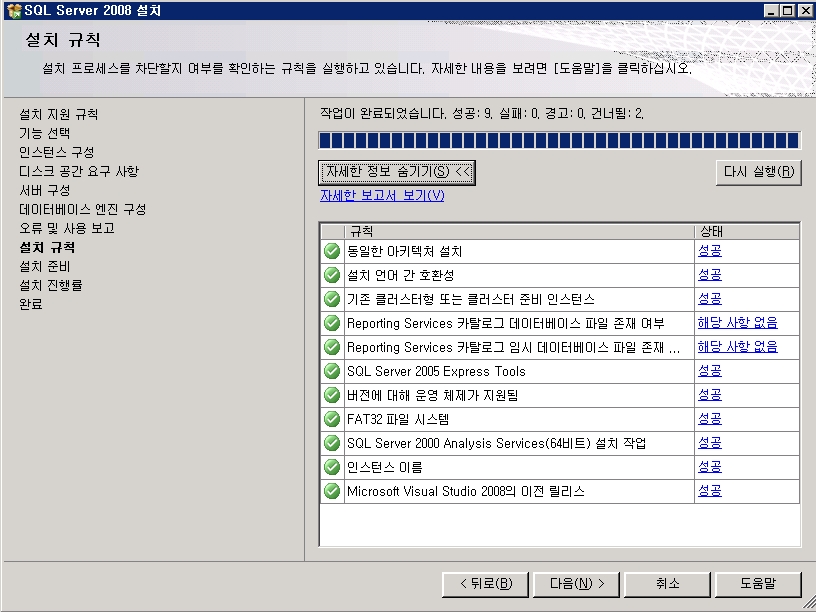This screenshot has height=612, width=816.
Task: Open 성공 status for 설치 언어 간 호환성
Action: tap(710, 275)
